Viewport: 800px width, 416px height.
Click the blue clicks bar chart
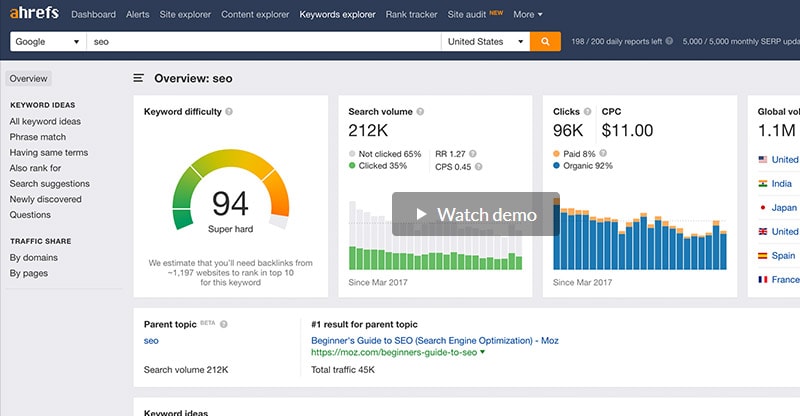coord(640,234)
